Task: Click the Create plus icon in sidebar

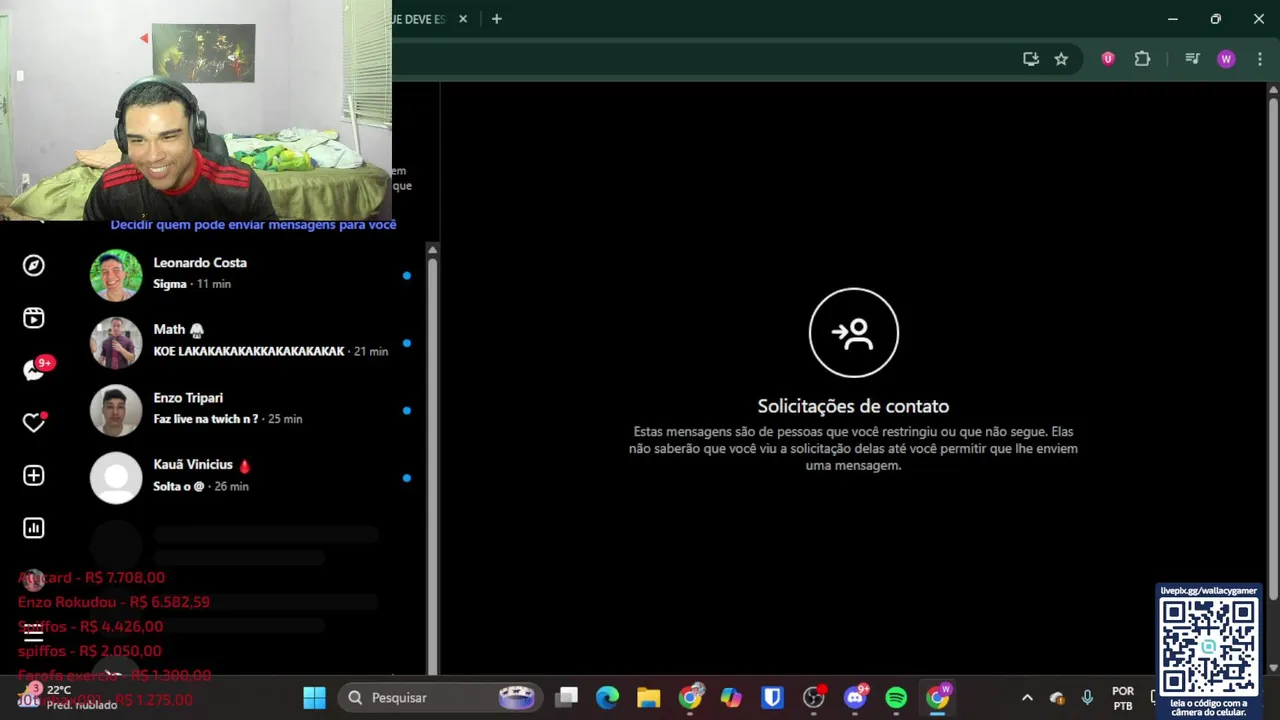Action: [34, 475]
